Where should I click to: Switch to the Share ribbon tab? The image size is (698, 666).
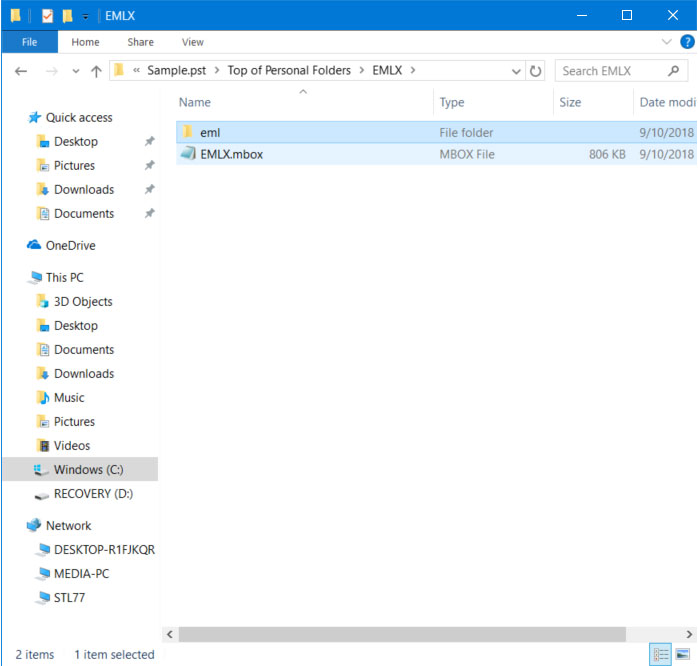[x=140, y=42]
